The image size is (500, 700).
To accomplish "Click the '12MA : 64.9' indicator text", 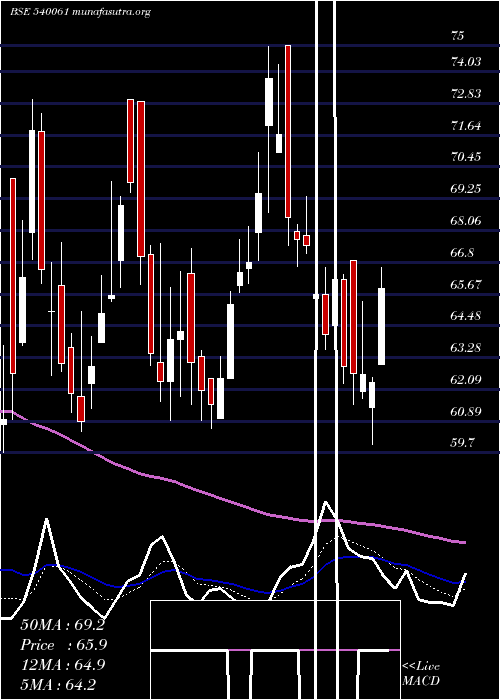I will (63, 665).
